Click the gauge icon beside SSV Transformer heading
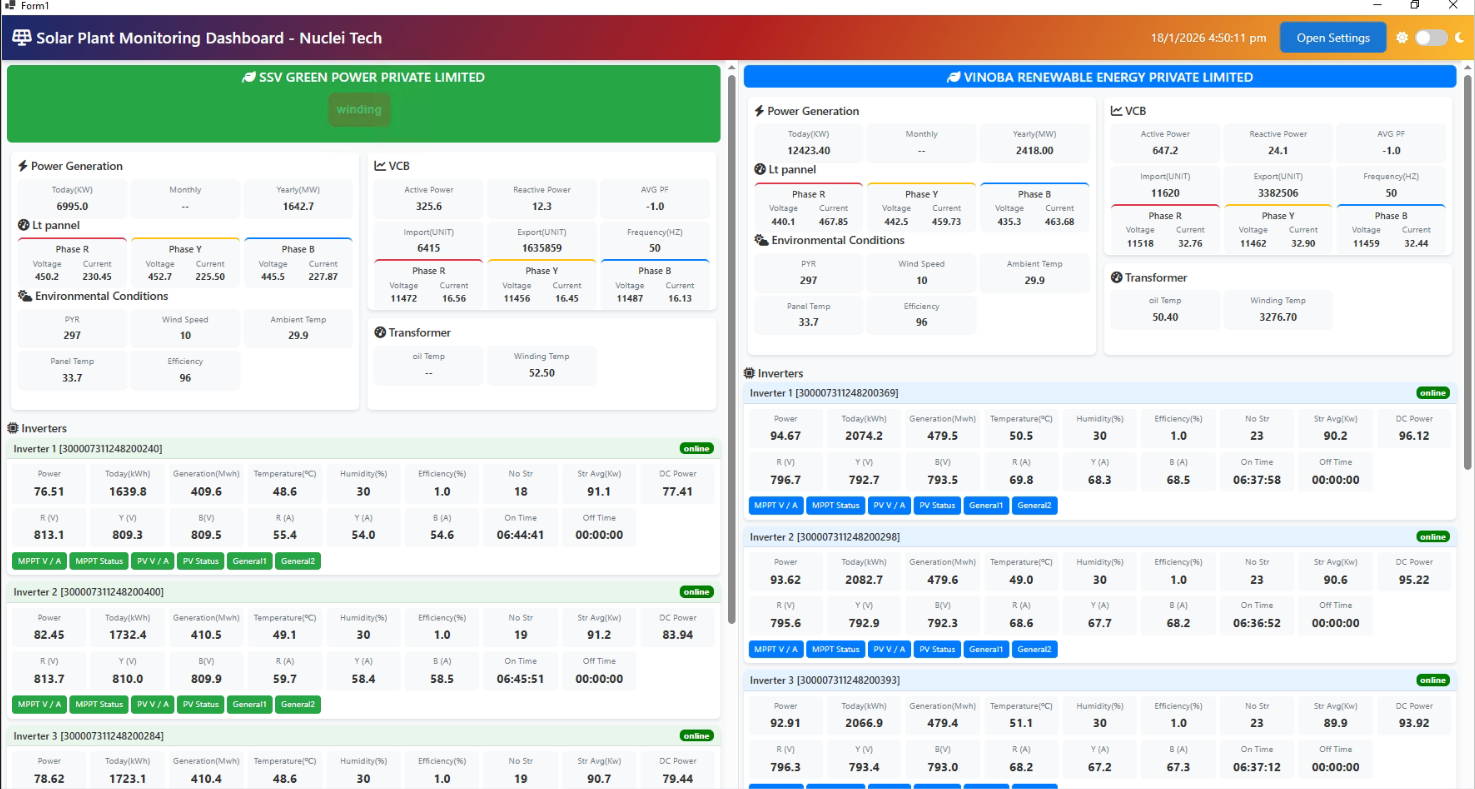Image resolution: width=1475 pixels, height=789 pixels. 380,333
